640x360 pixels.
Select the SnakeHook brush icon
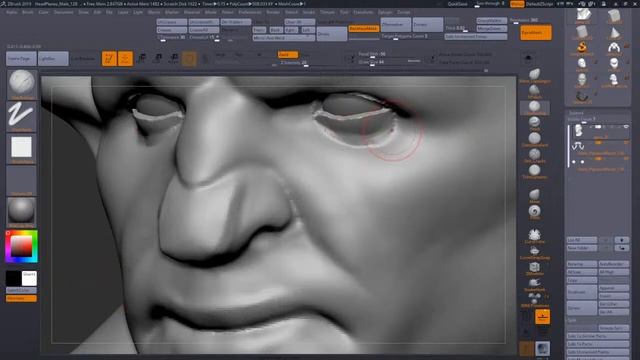pos(534,284)
